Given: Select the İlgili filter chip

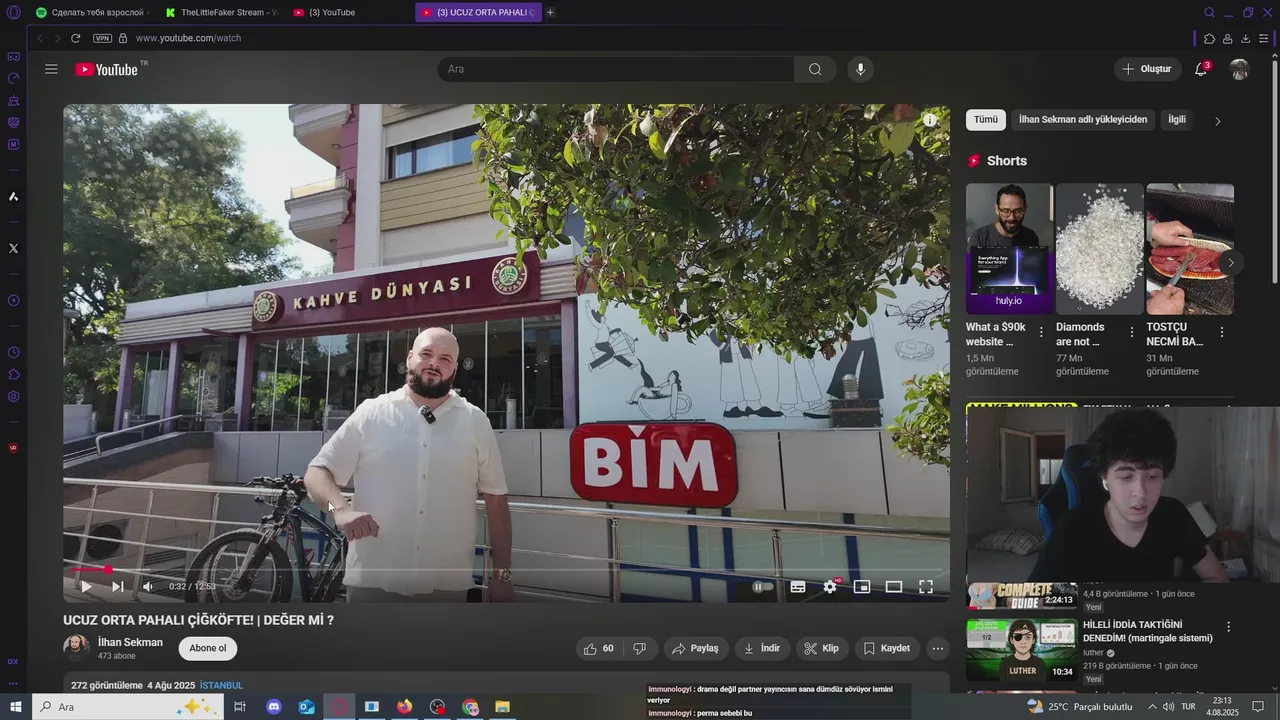Looking at the screenshot, I should (x=1177, y=120).
